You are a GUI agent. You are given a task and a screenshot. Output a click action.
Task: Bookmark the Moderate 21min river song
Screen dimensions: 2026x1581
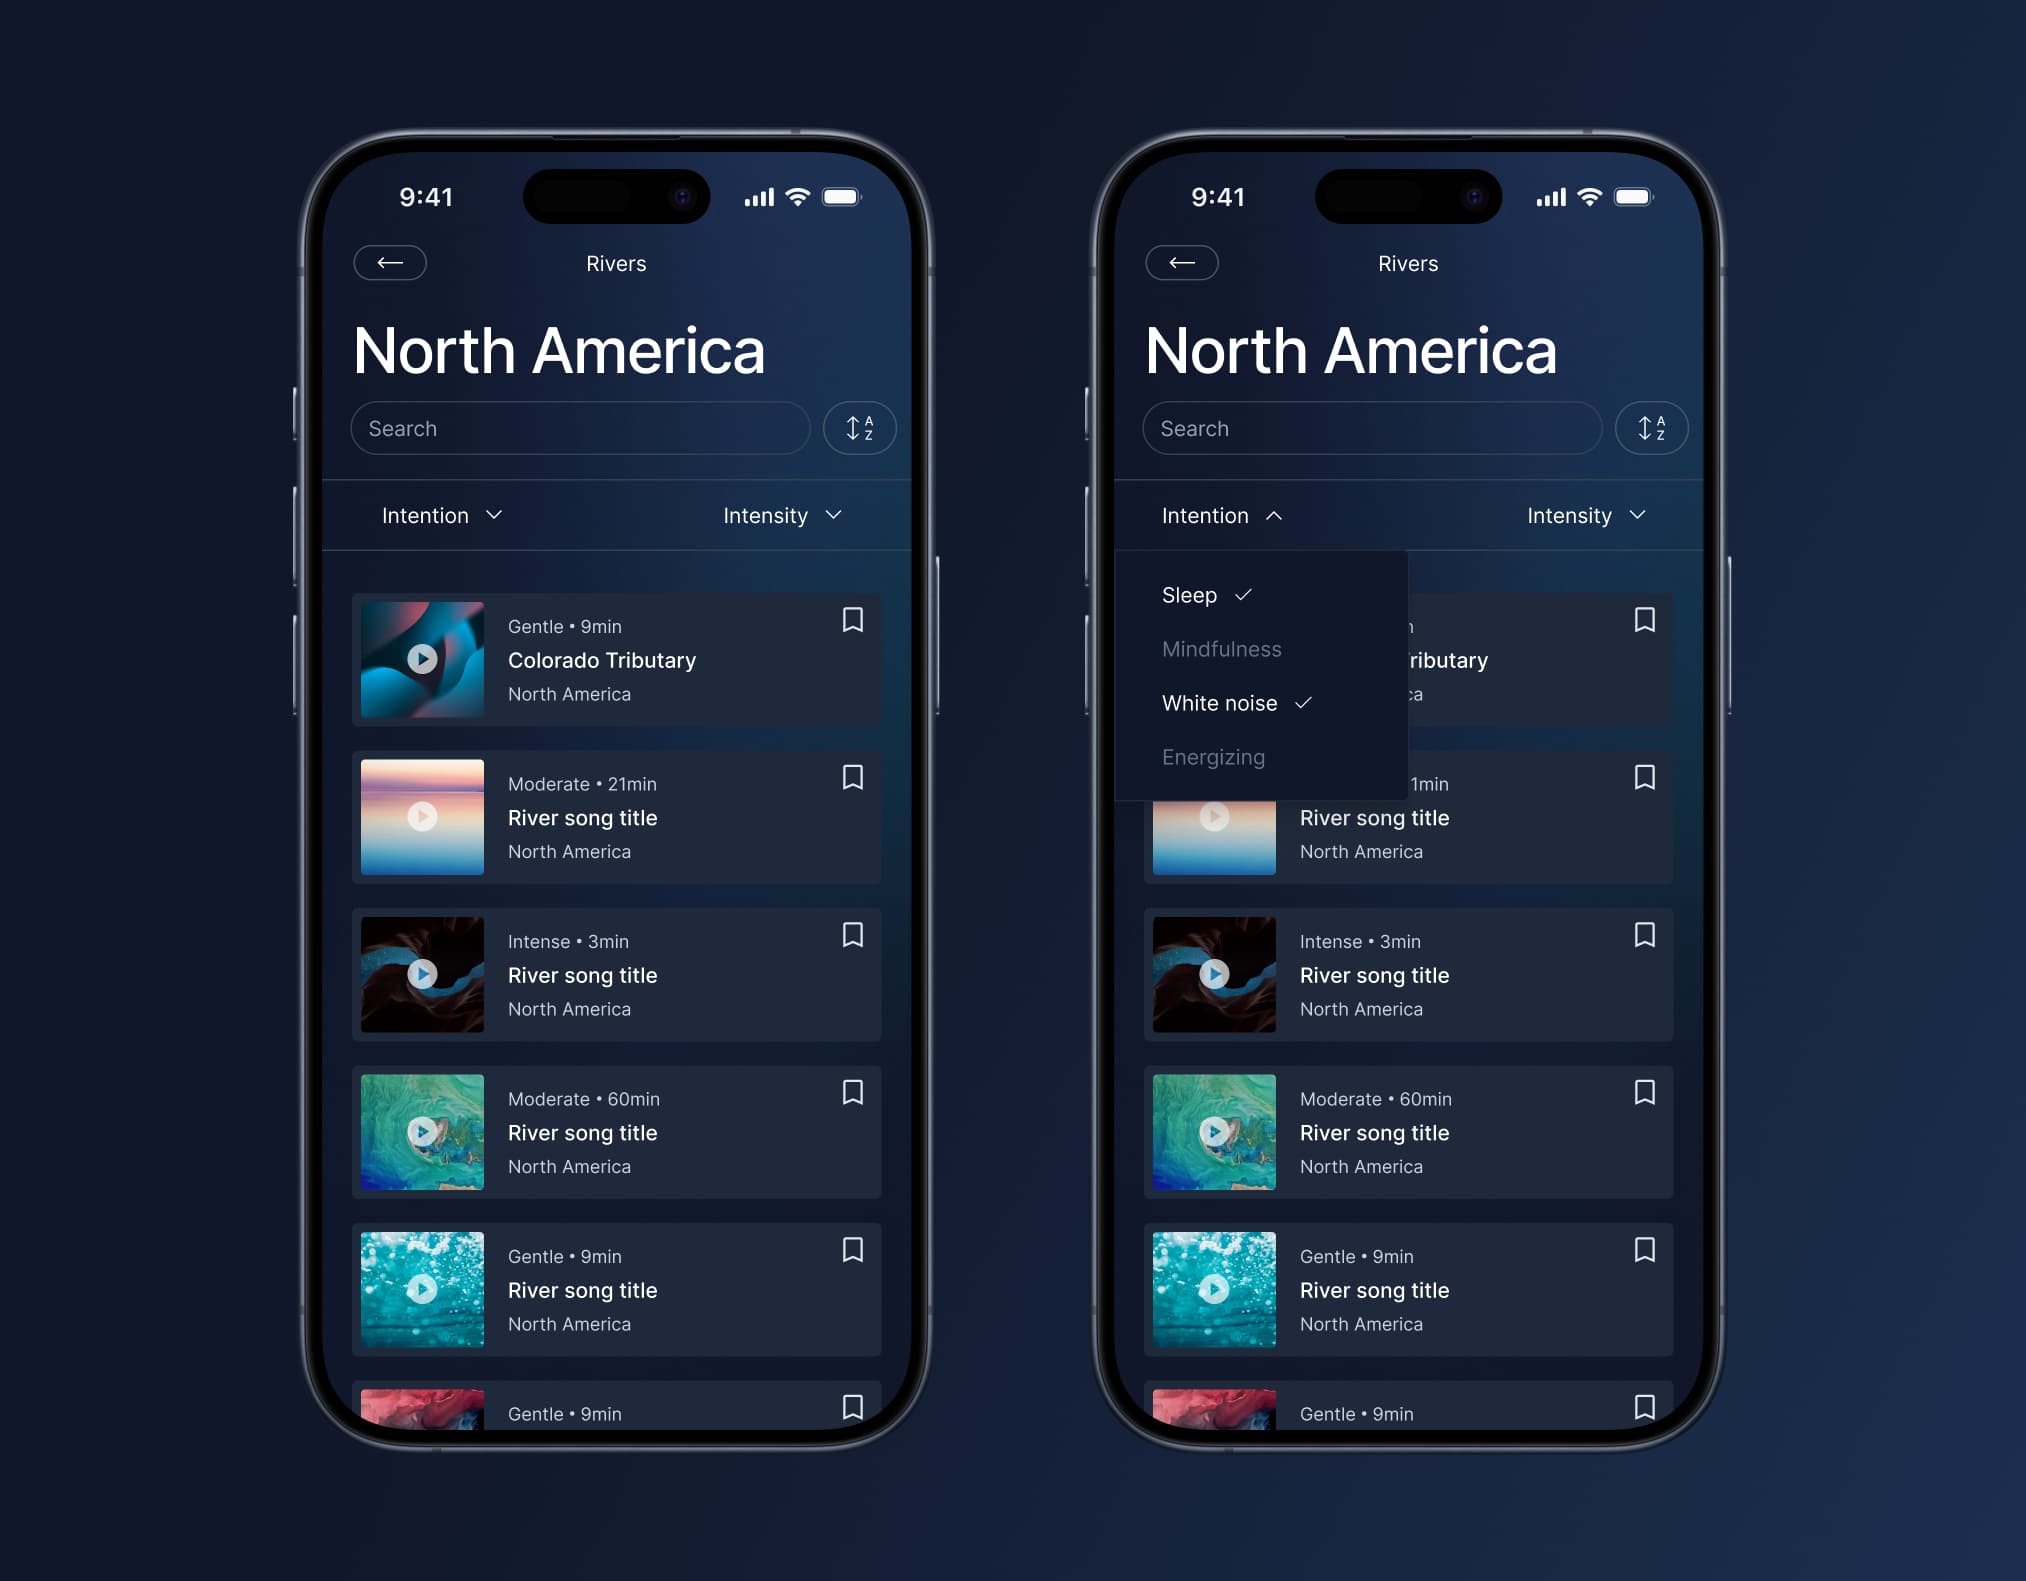[852, 777]
